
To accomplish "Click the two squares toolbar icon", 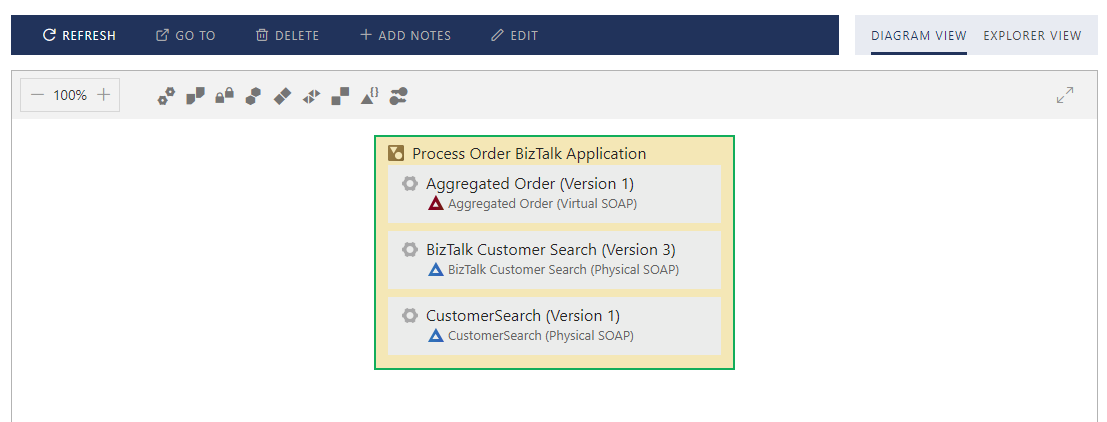I will point(340,96).
